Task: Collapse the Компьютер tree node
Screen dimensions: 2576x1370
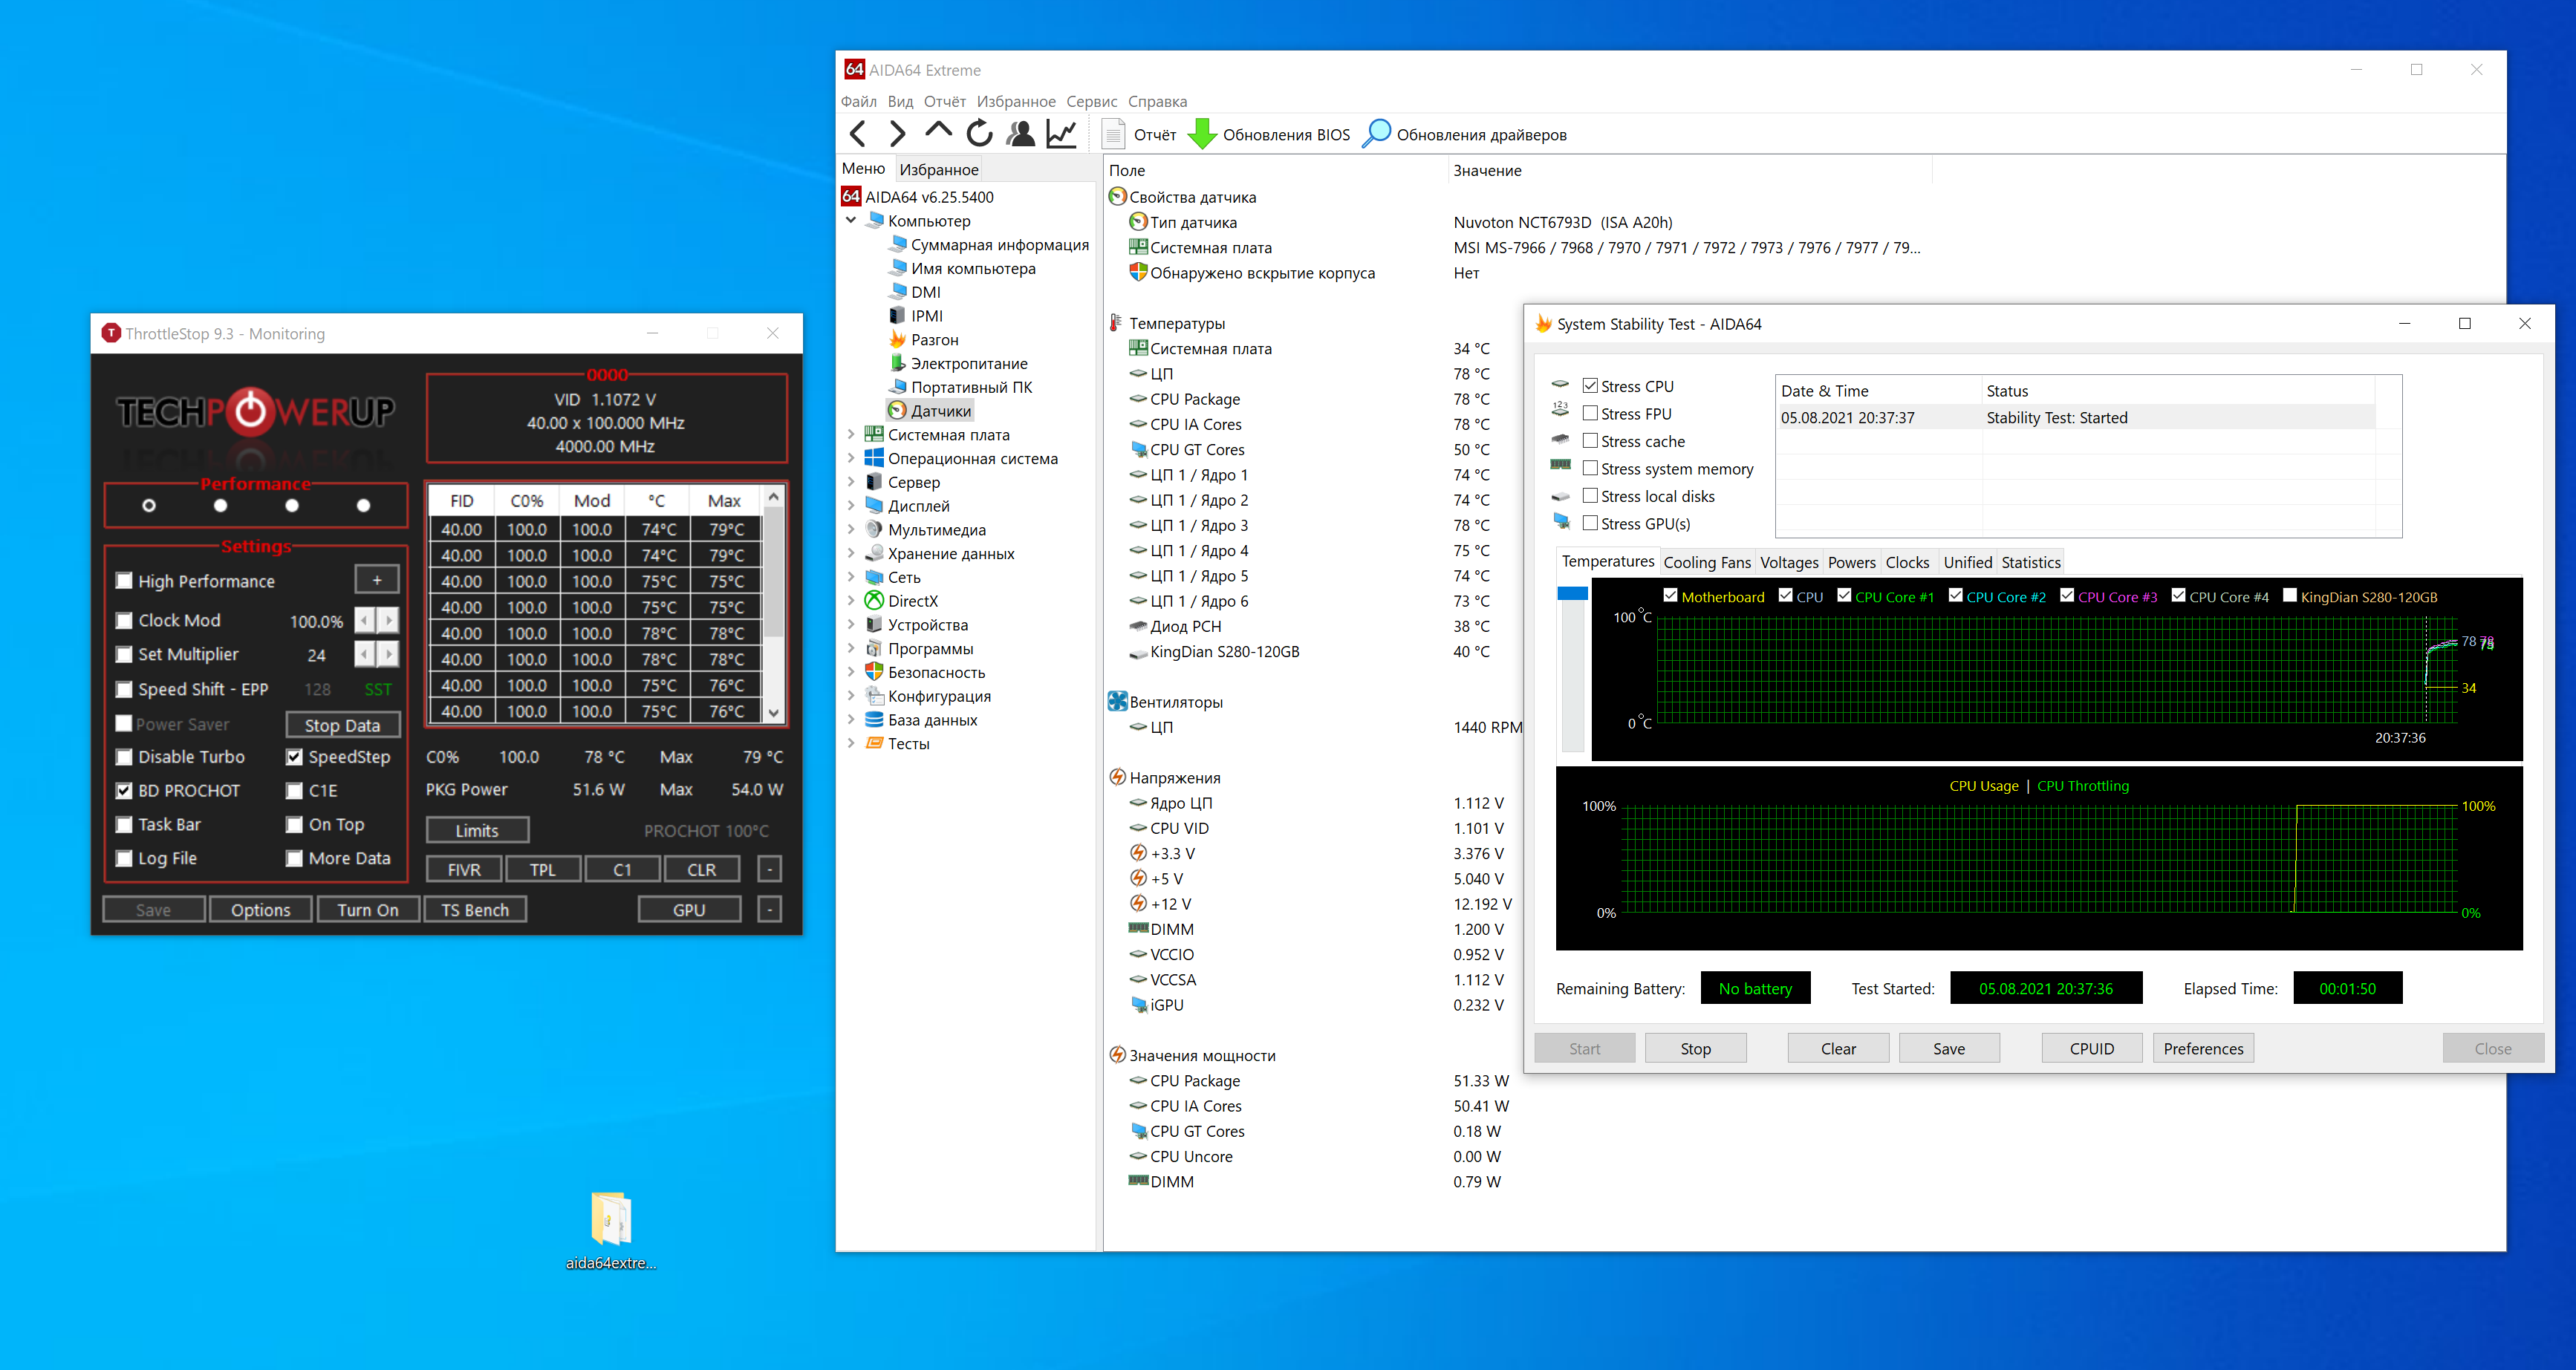Action: tap(851, 221)
